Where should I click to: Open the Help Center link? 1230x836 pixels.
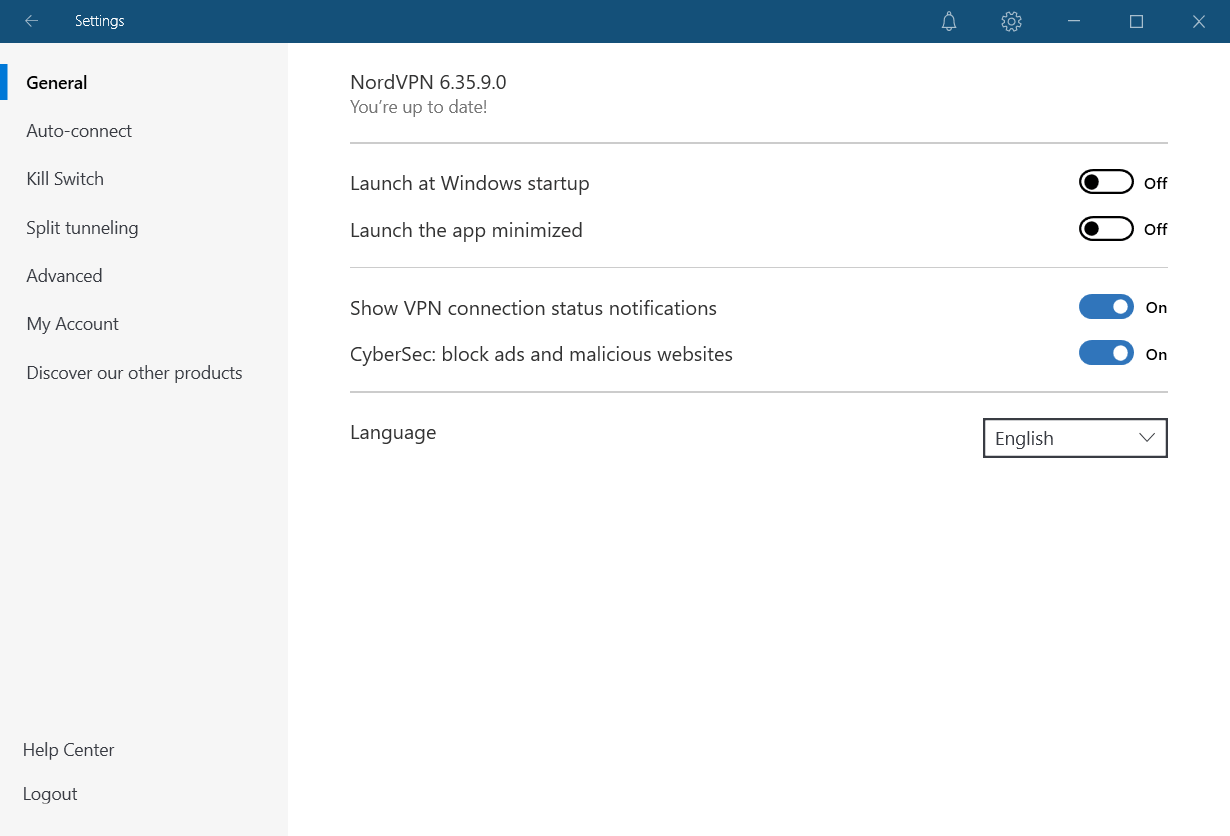68,750
